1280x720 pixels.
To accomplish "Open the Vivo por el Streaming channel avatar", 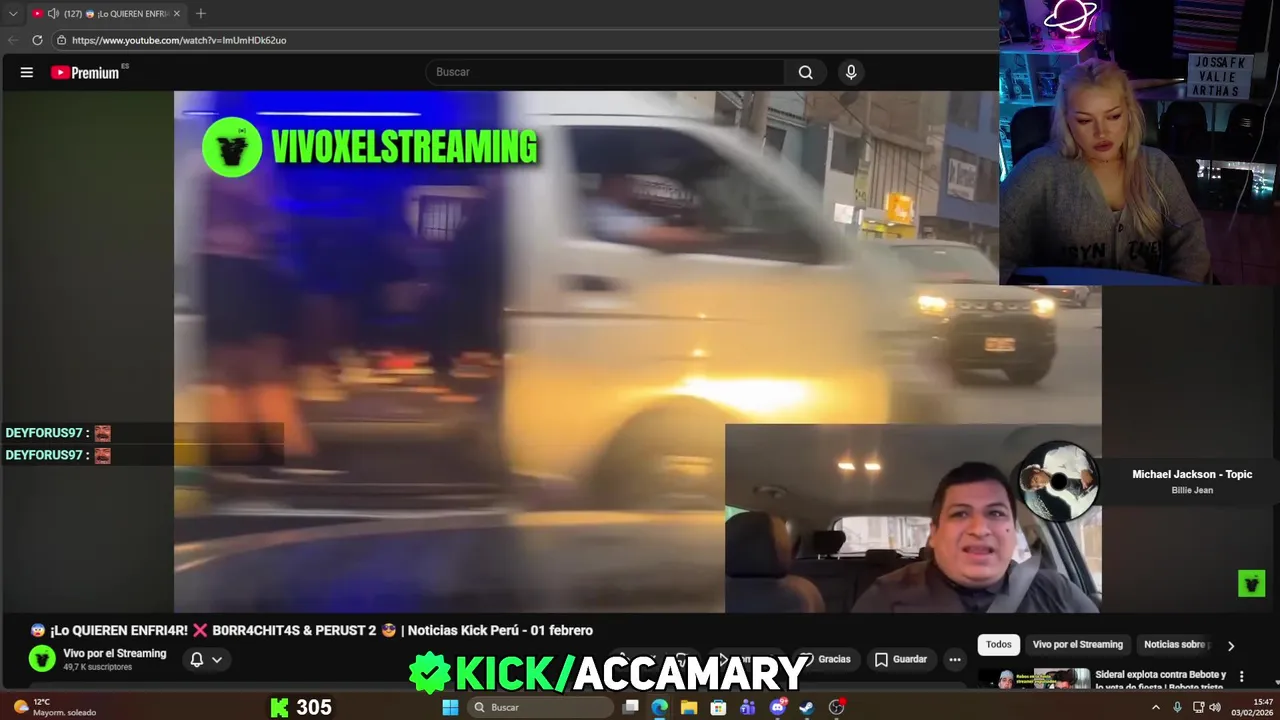I will [x=42, y=658].
